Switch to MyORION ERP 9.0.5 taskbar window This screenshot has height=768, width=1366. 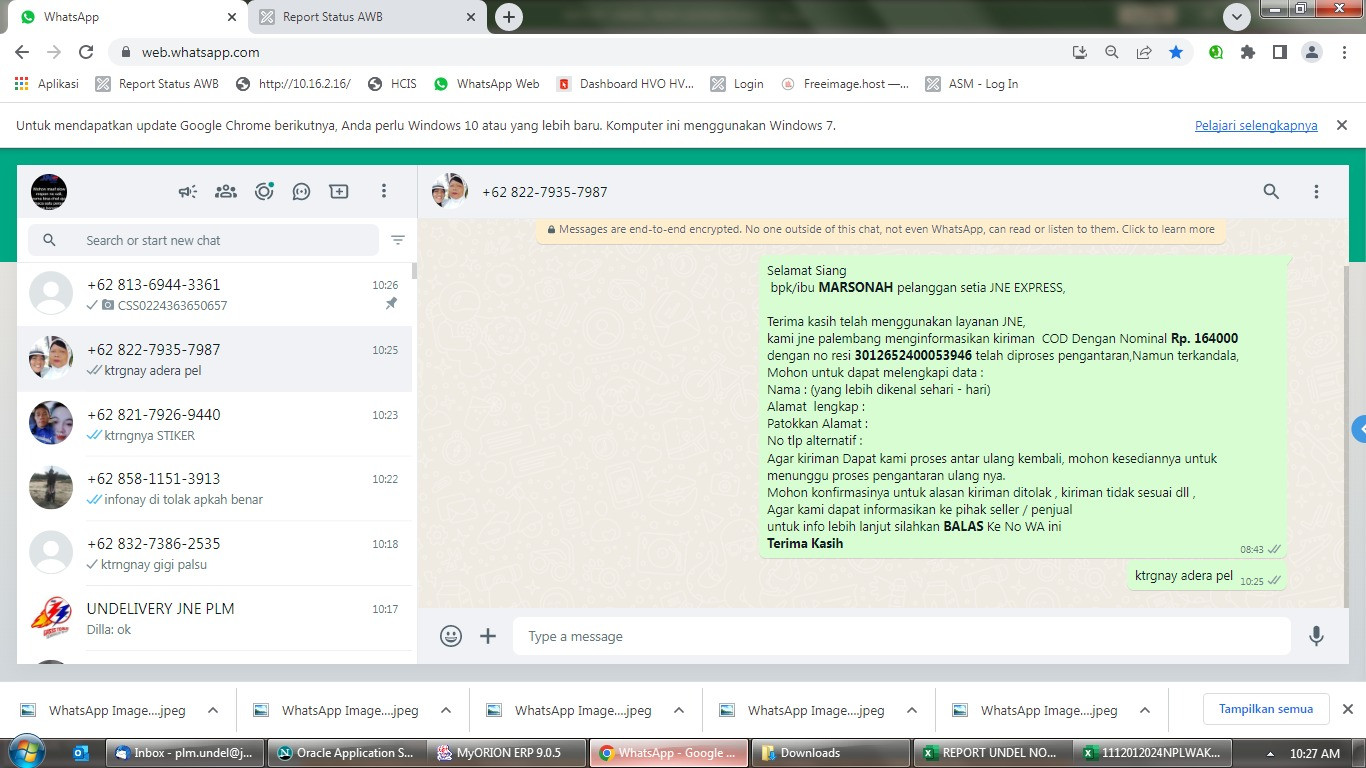coord(505,753)
